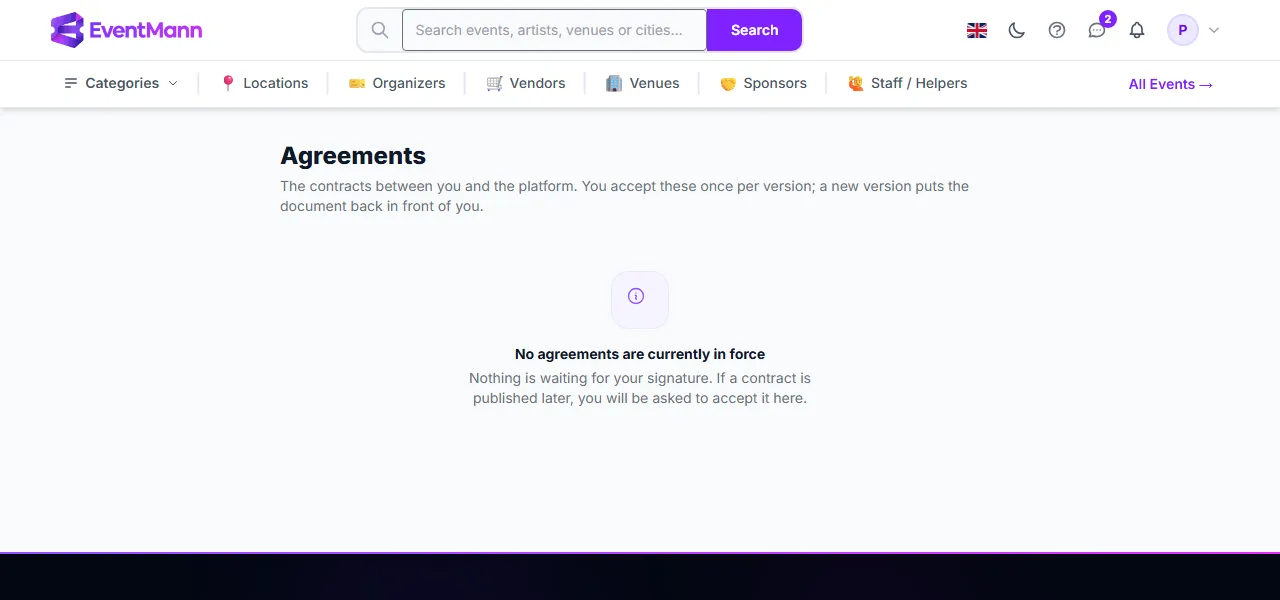Click the person icon beside Staff / Helpers

(856, 83)
